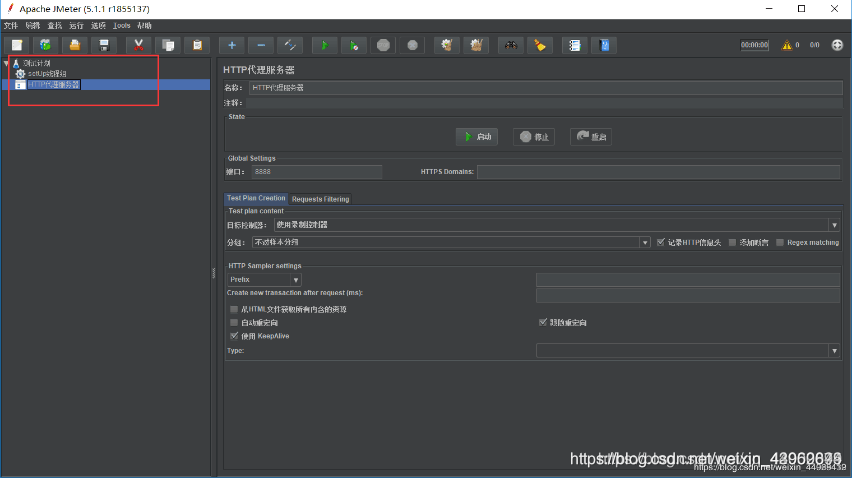Click the Toggle enable/disable toolbar icon
This screenshot has height=478, width=852.
coord(290,45)
